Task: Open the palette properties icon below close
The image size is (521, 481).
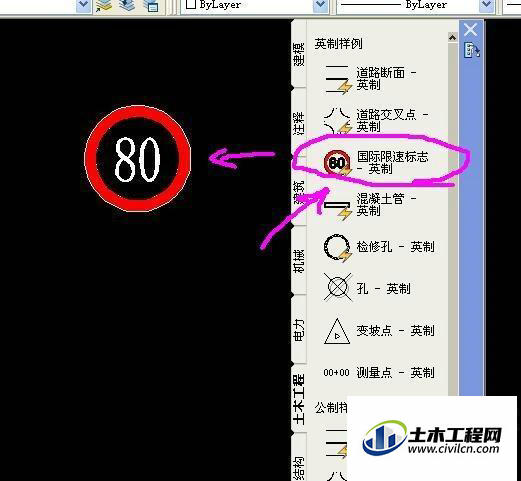Action: 471,50
